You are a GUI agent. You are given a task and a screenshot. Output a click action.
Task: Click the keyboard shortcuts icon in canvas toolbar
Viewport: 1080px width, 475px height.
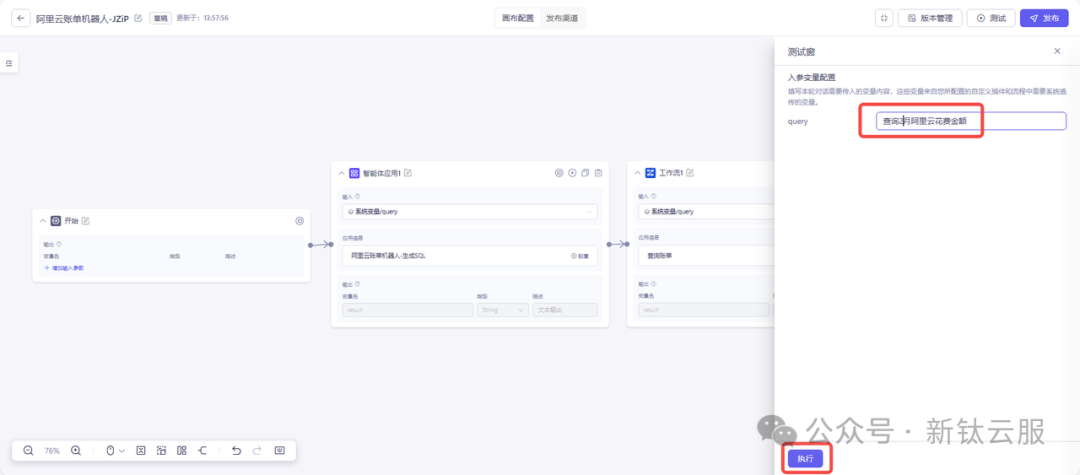(280, 450)
